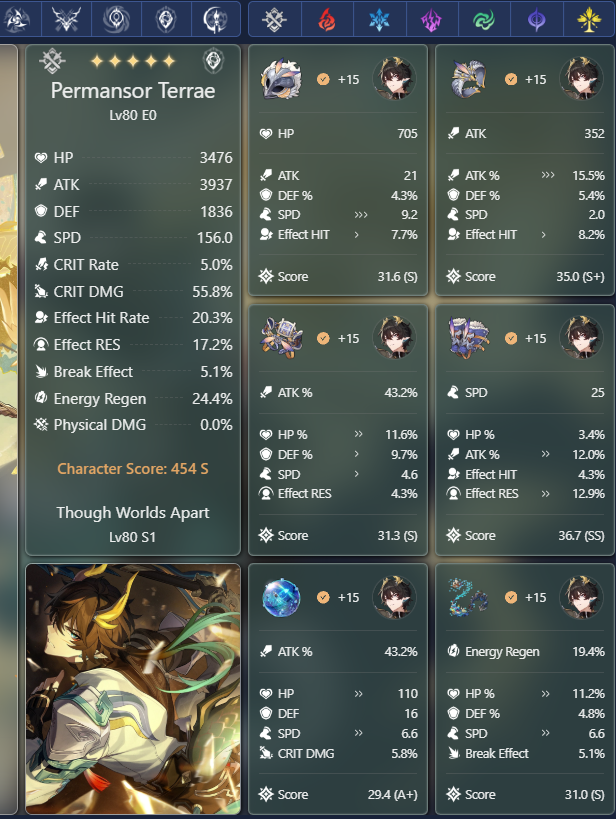Filter by the Quantum element icon
Screen dimensions: 616x819
pyautogui.click(x=537, y=20)
